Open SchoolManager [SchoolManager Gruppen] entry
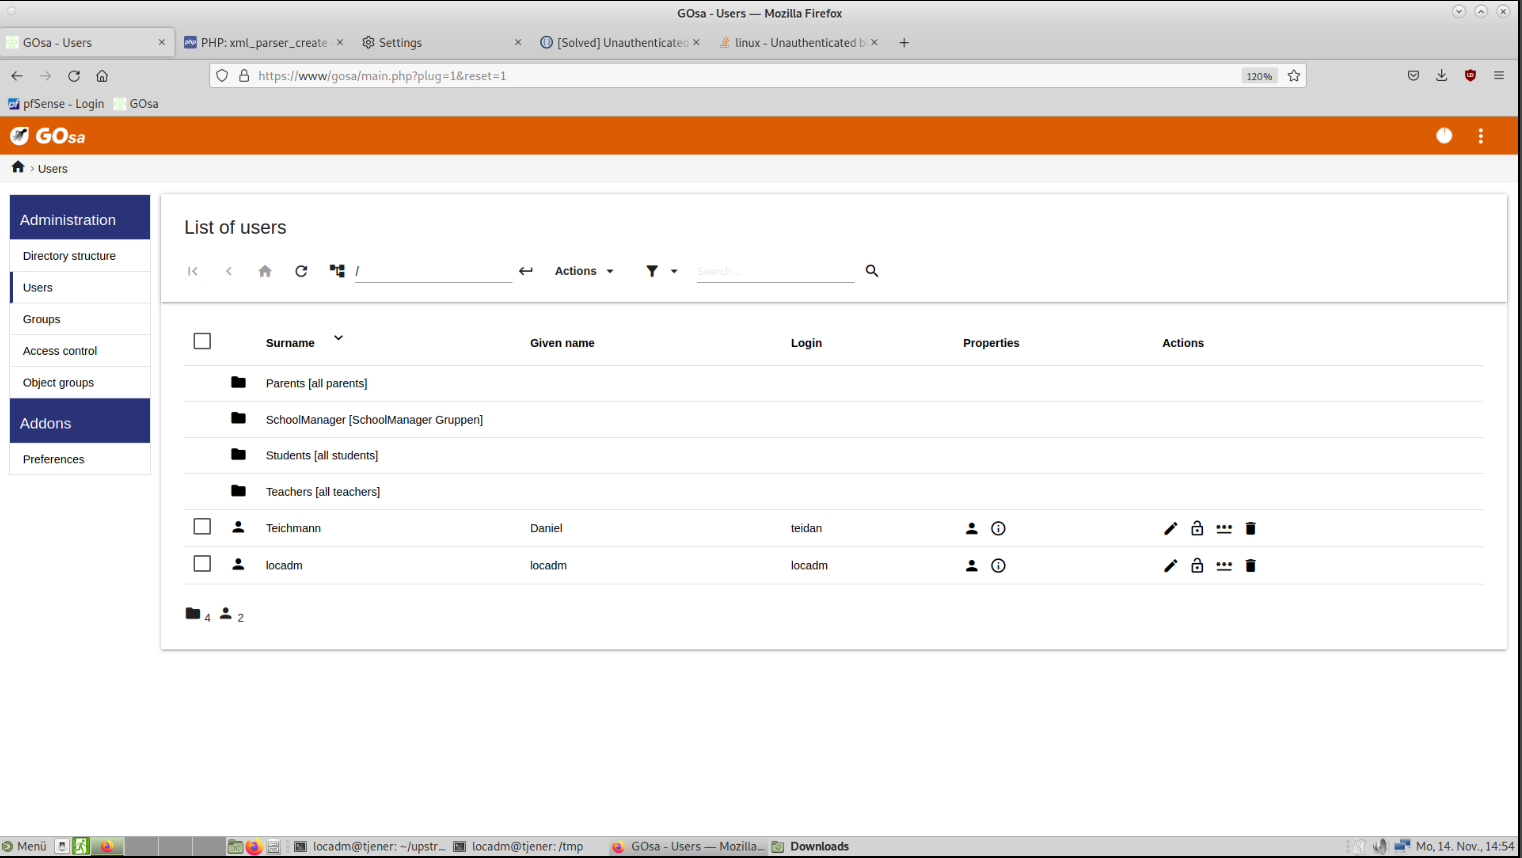 pyautogui.click(x=374, y=420)
